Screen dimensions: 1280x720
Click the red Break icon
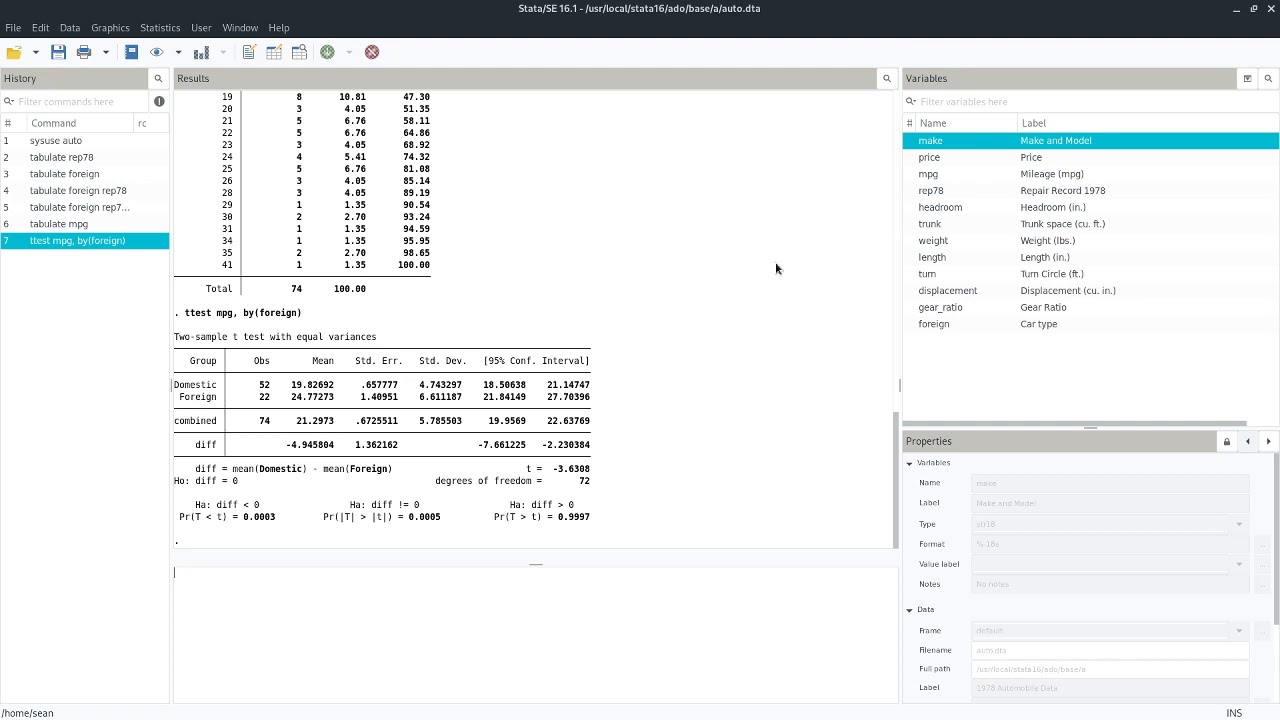click(x=372, y=52)
